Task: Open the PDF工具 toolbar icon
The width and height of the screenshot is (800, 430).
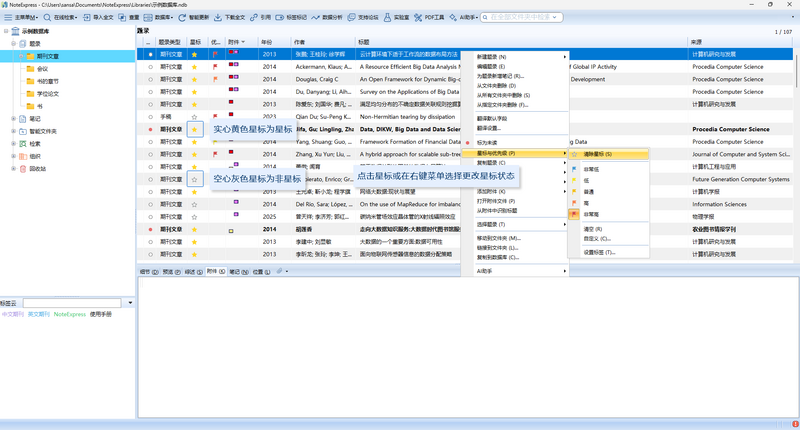Action: point(418,17)
